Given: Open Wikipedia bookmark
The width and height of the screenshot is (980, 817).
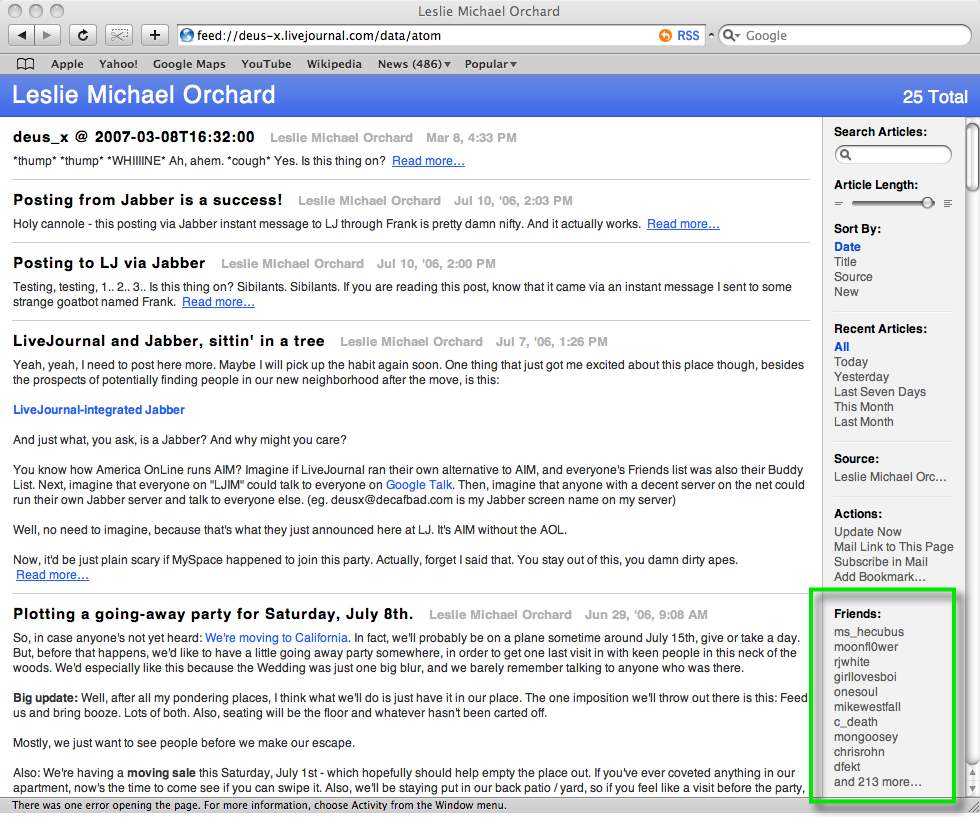Looking at the screenshot, I should click(x=334, y=64).
